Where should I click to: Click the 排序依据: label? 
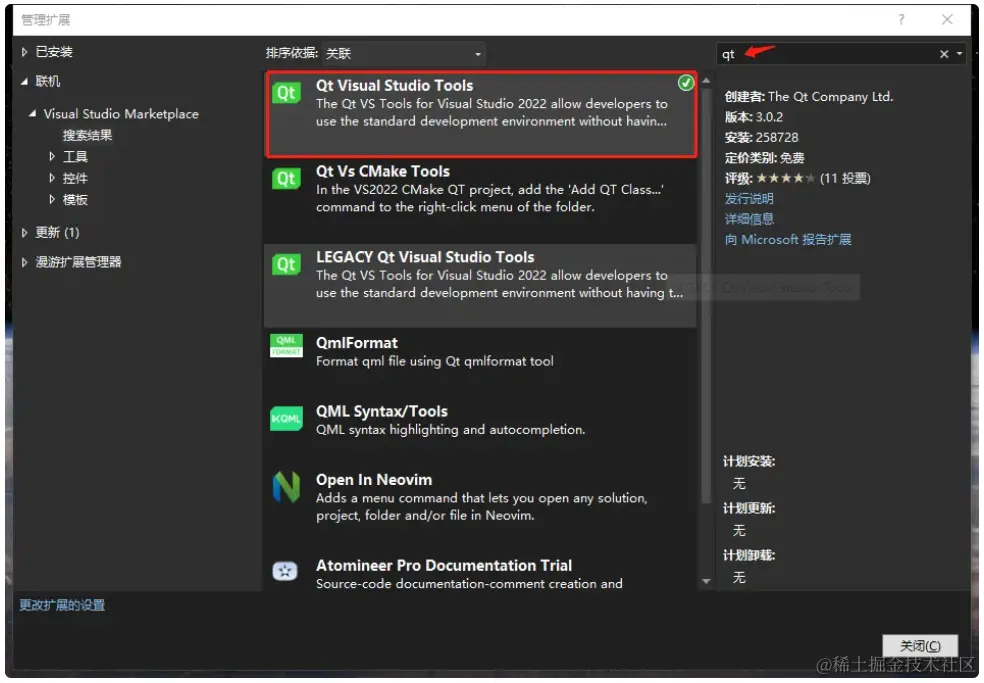pyautogui.click(x=291, y=53)
